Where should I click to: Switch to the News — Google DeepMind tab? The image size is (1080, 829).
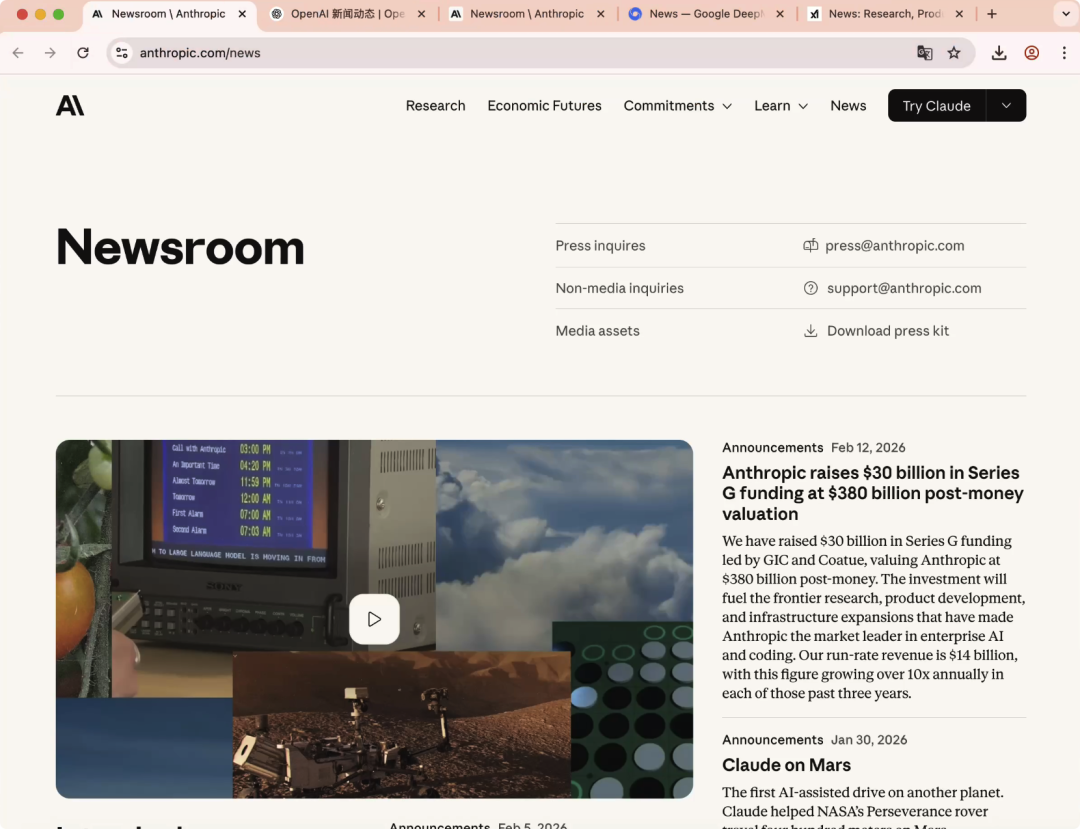[705, 14]
